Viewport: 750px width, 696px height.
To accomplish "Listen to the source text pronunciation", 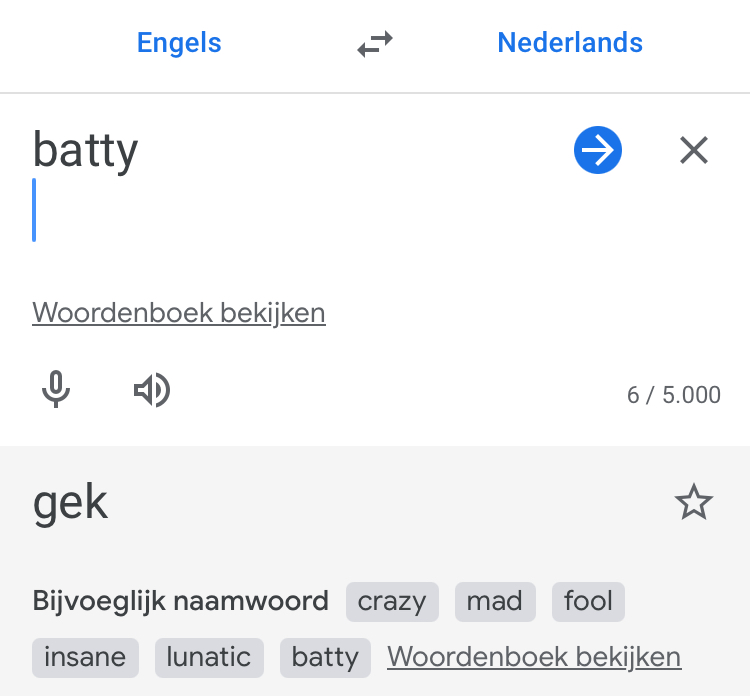I will click(x=152, y=390).
